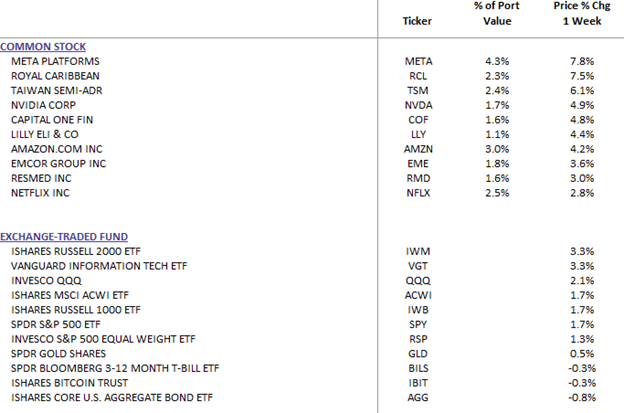
Task: Select SPY ticker symbol
Action: (x=418, y=324)
